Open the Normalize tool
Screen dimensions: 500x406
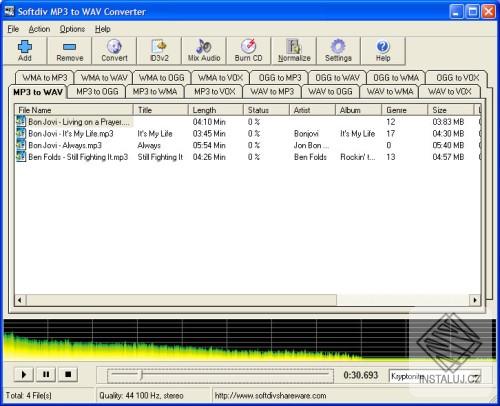coord(294,50)
